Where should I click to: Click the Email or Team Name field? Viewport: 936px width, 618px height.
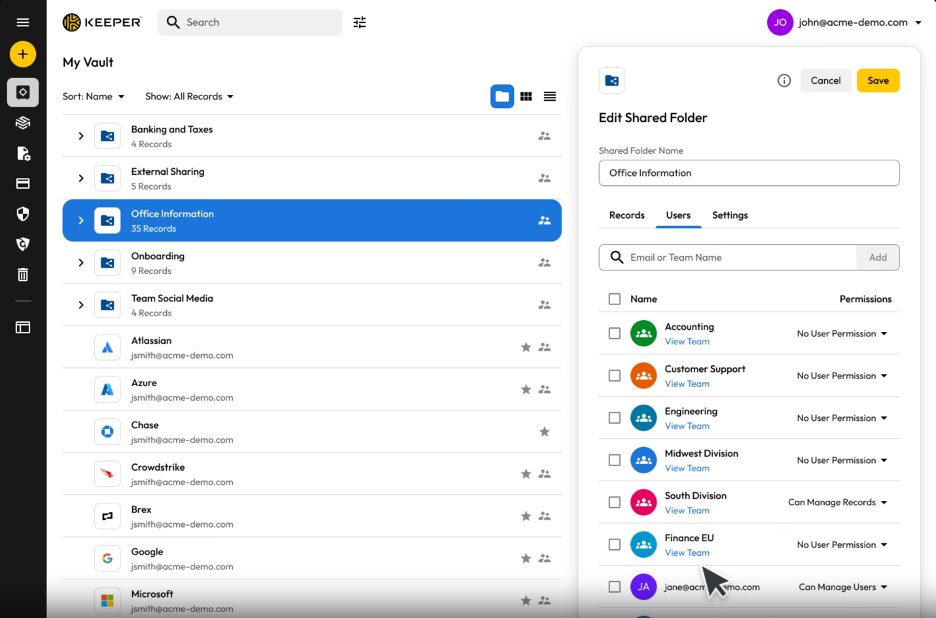point(740,257)
